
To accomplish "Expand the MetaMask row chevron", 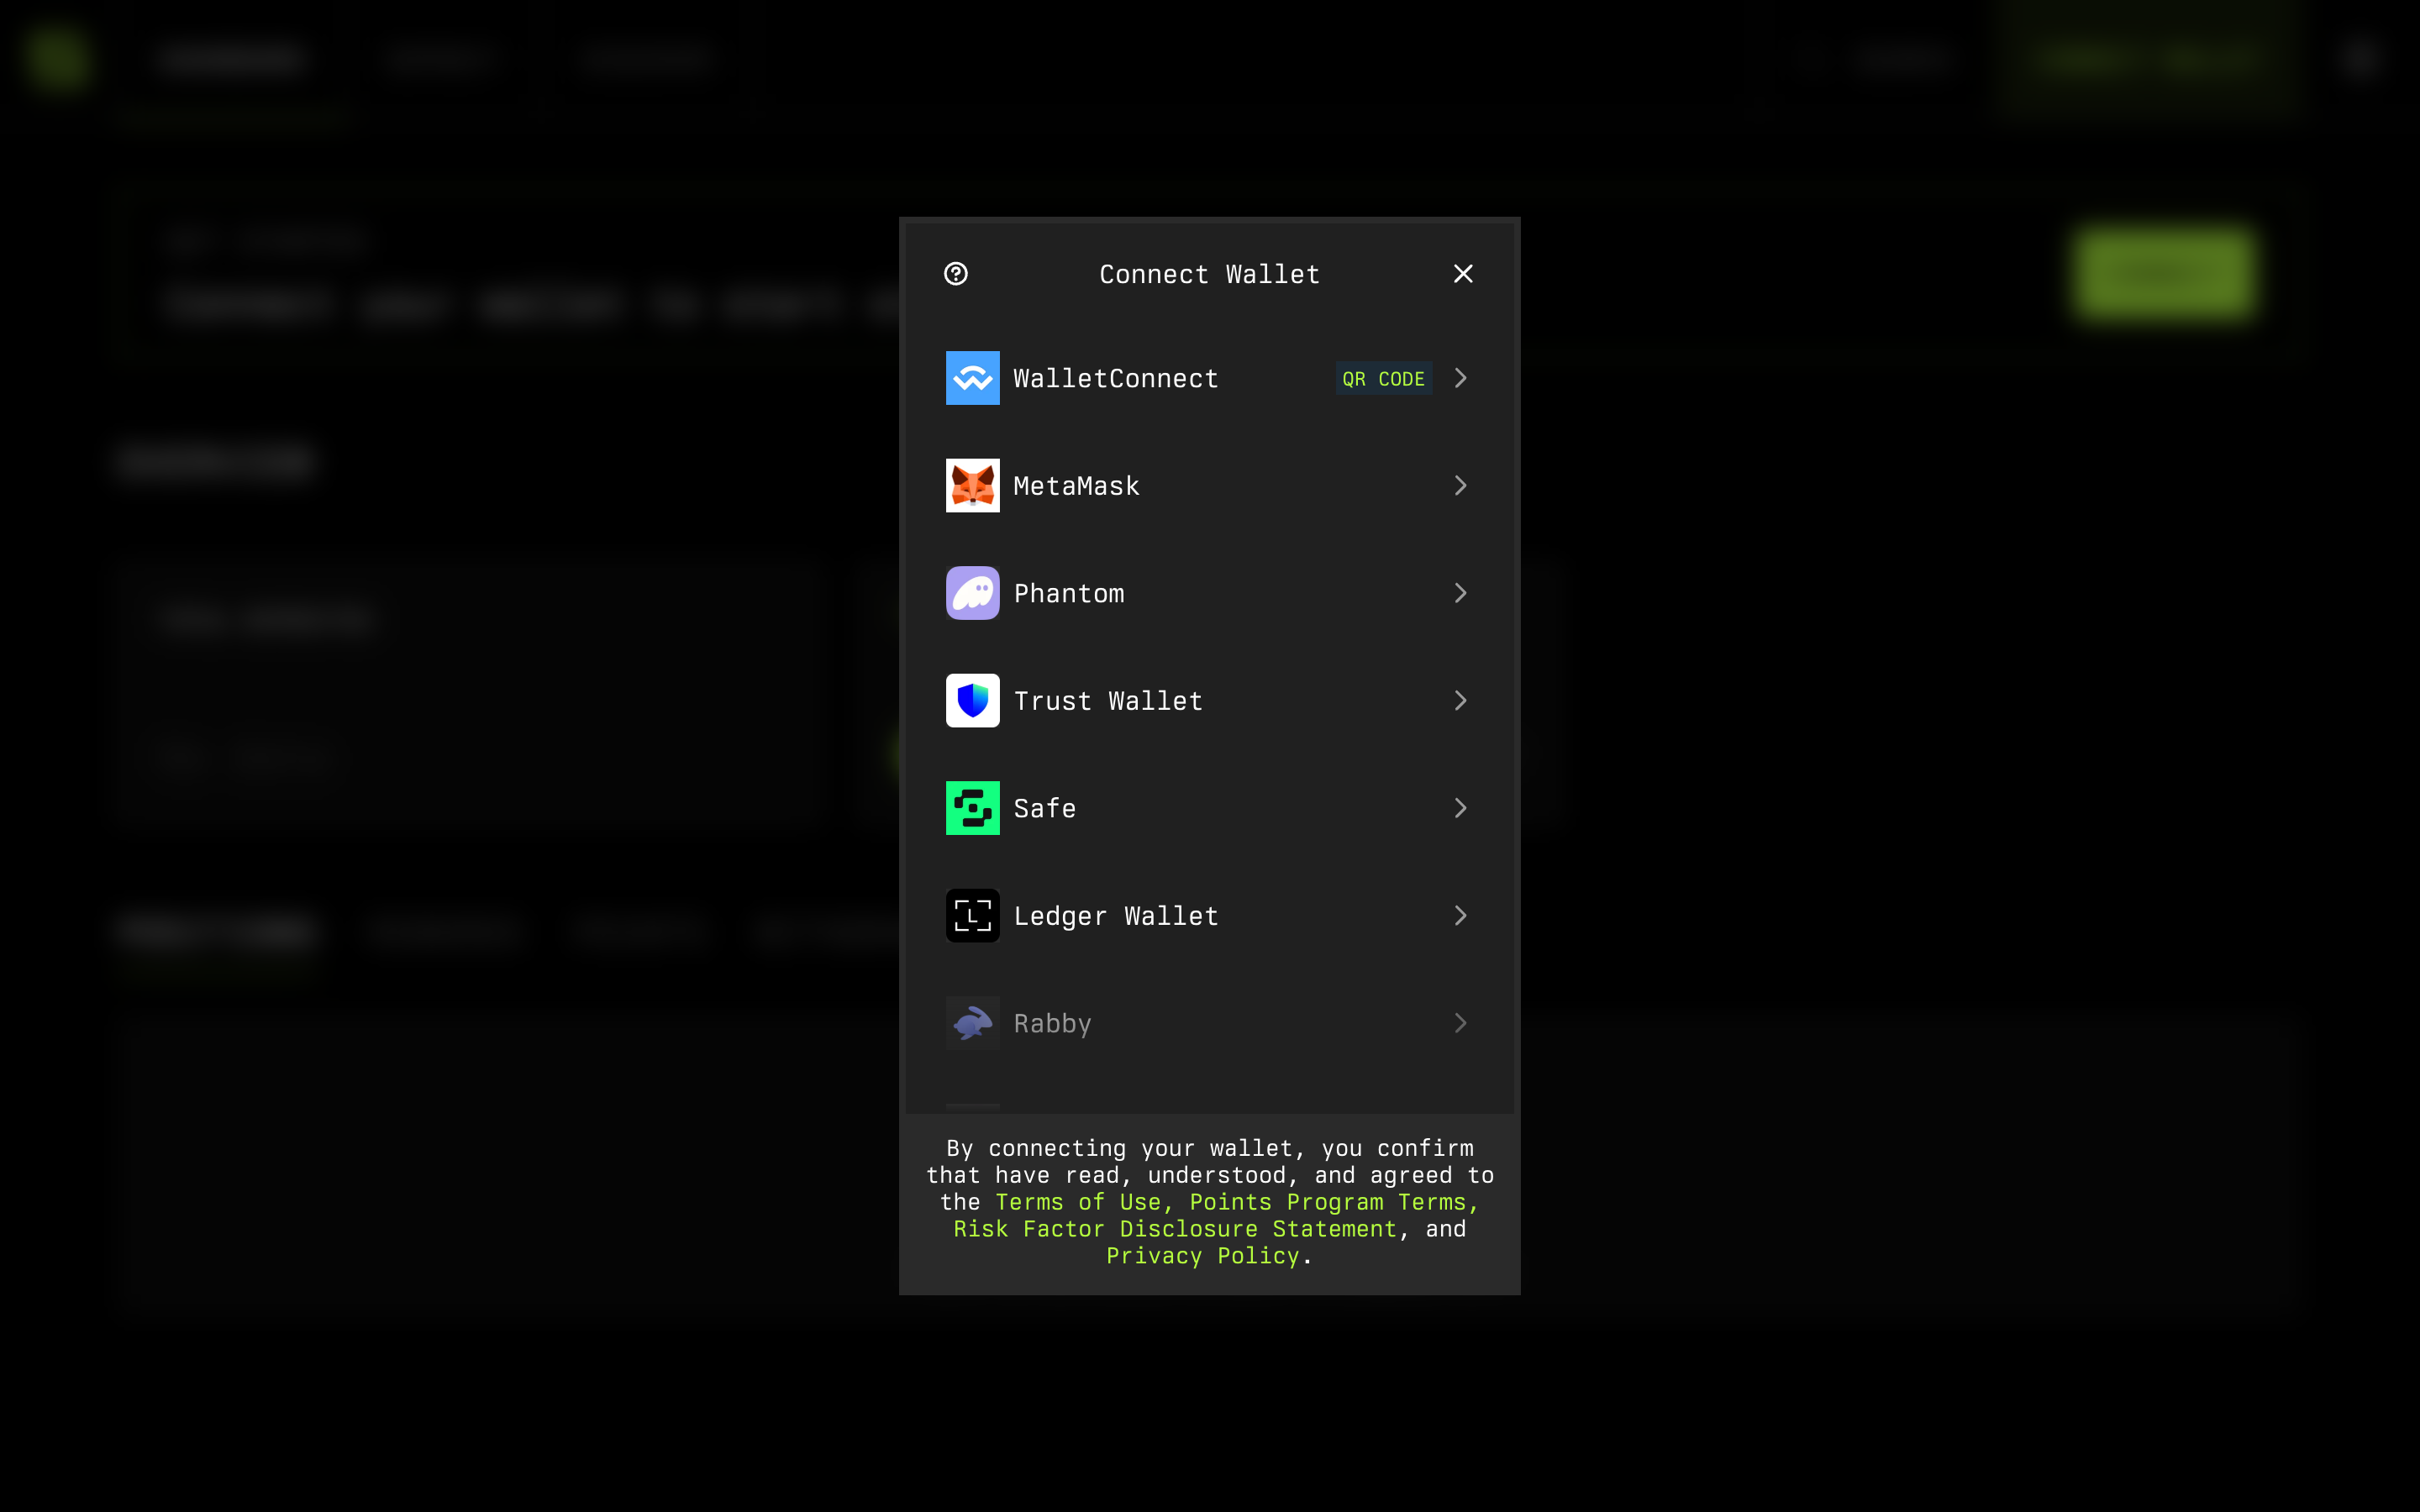I will pyautogui.click(x=1461, y=486).
